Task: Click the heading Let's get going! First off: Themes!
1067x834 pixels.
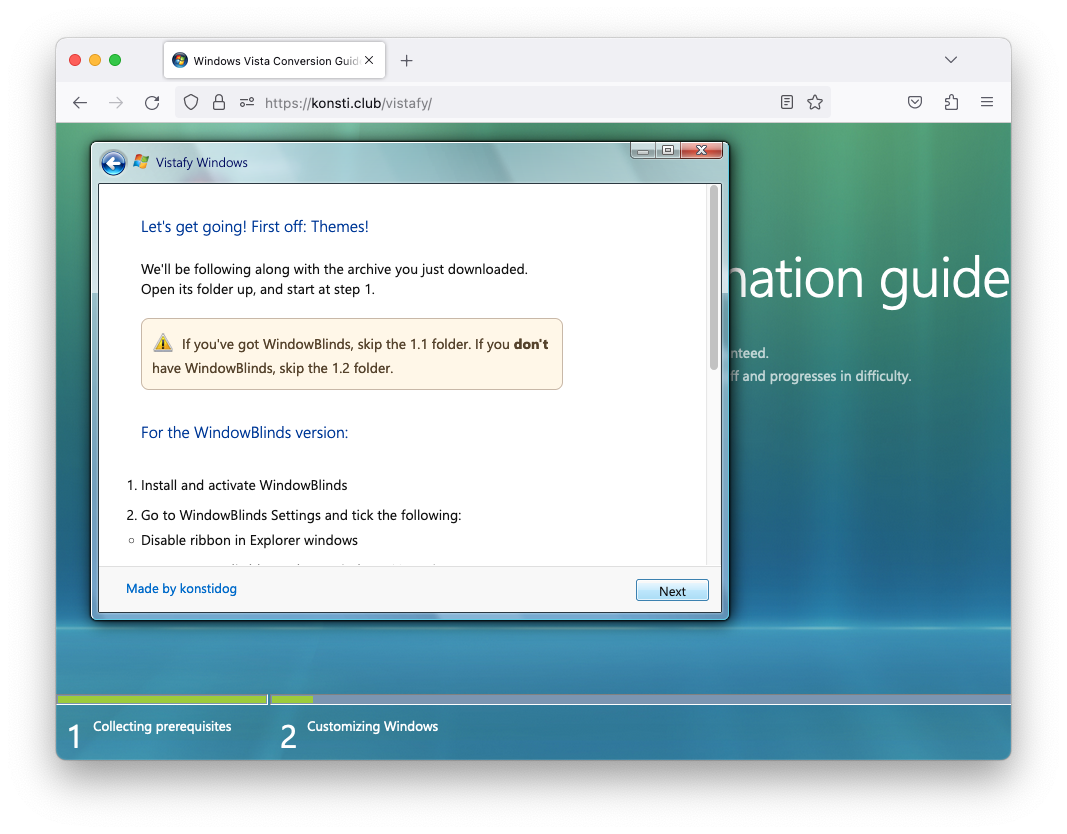Action: [x=255, y=227]
